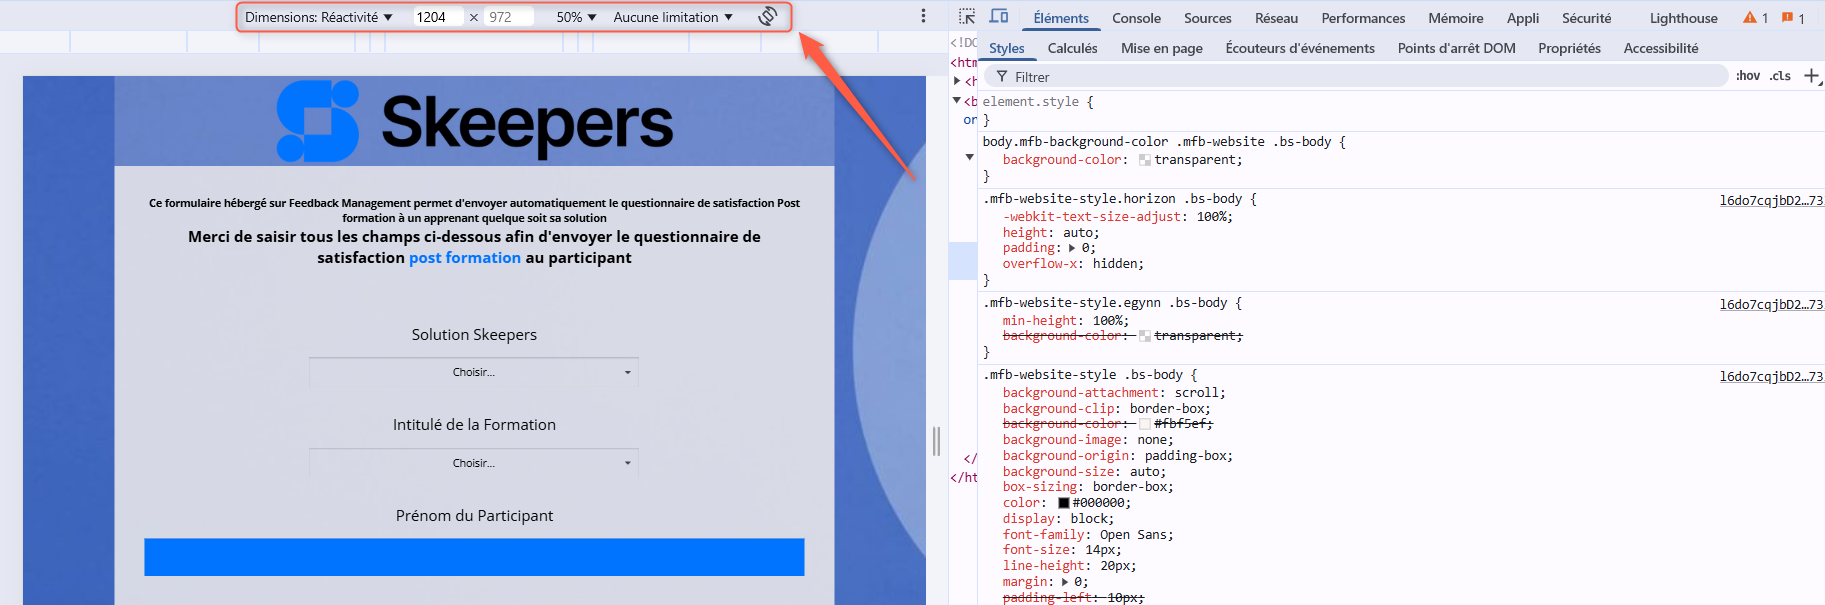Click the 'min-height' value 100%
This screenshot has width=1825, height=605.
(1107, 321)
